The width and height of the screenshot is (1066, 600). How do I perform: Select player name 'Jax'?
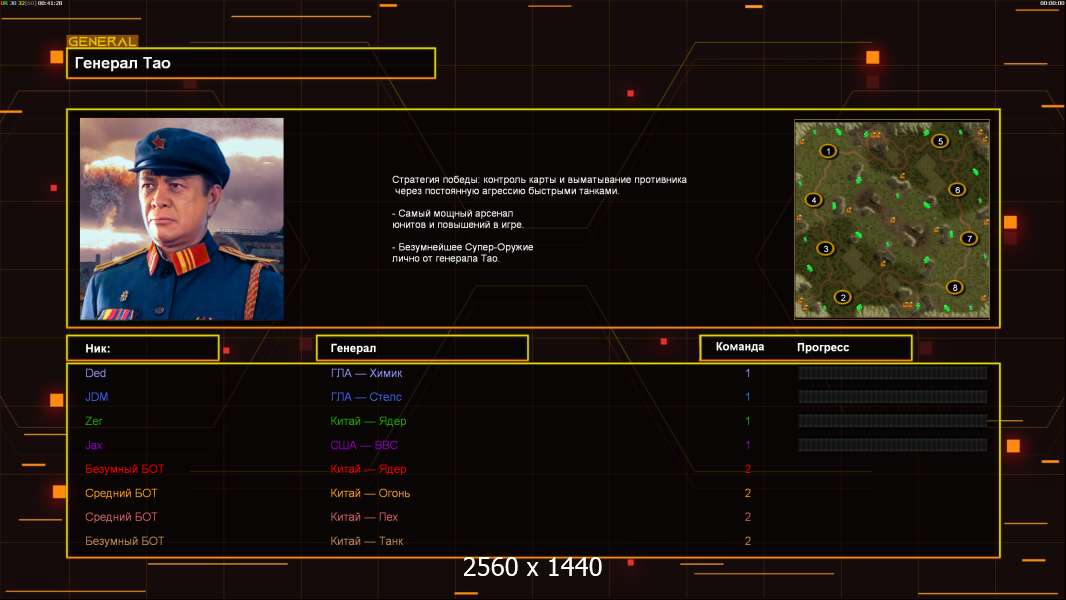(94, 445)
